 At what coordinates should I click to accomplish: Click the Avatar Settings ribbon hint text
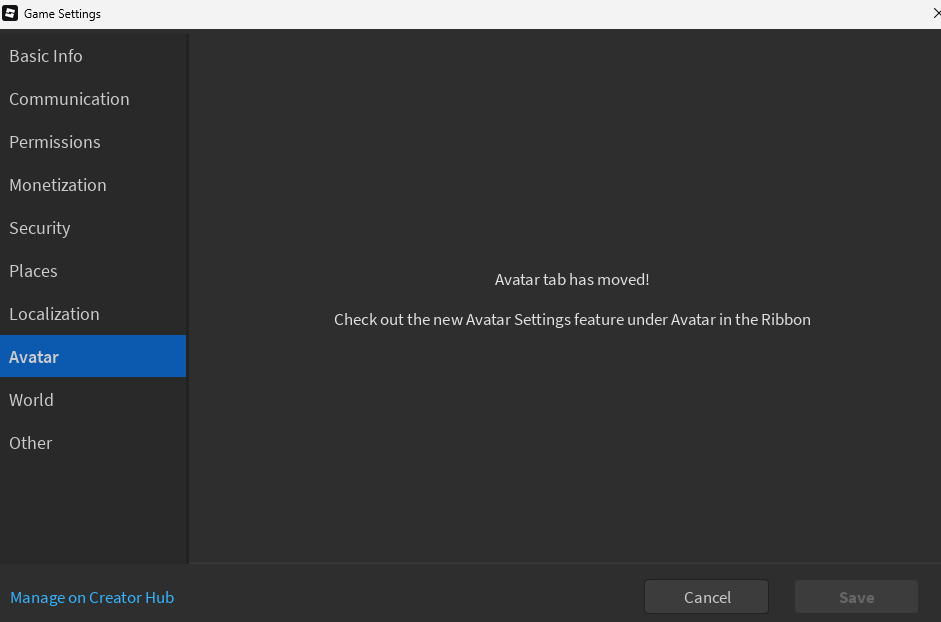pyautogui.click(x=572, y=319)
